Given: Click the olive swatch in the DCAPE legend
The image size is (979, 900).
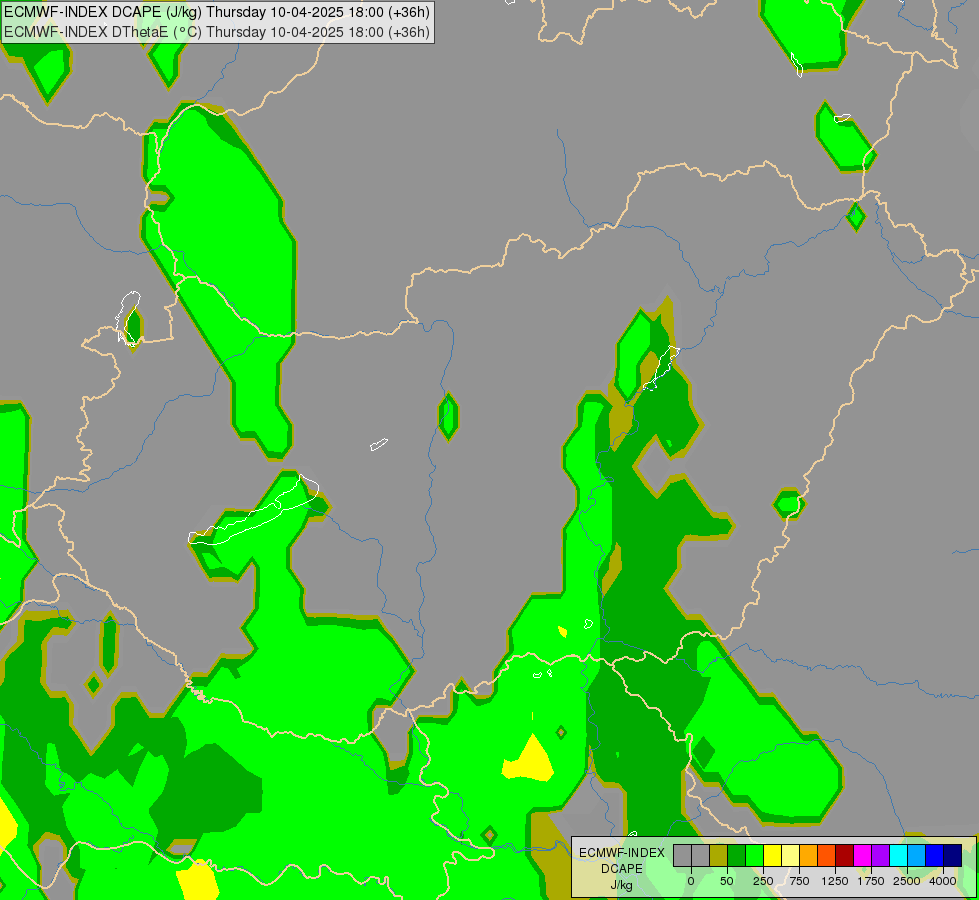Looking at the screenshot, I should click(719, 855).
